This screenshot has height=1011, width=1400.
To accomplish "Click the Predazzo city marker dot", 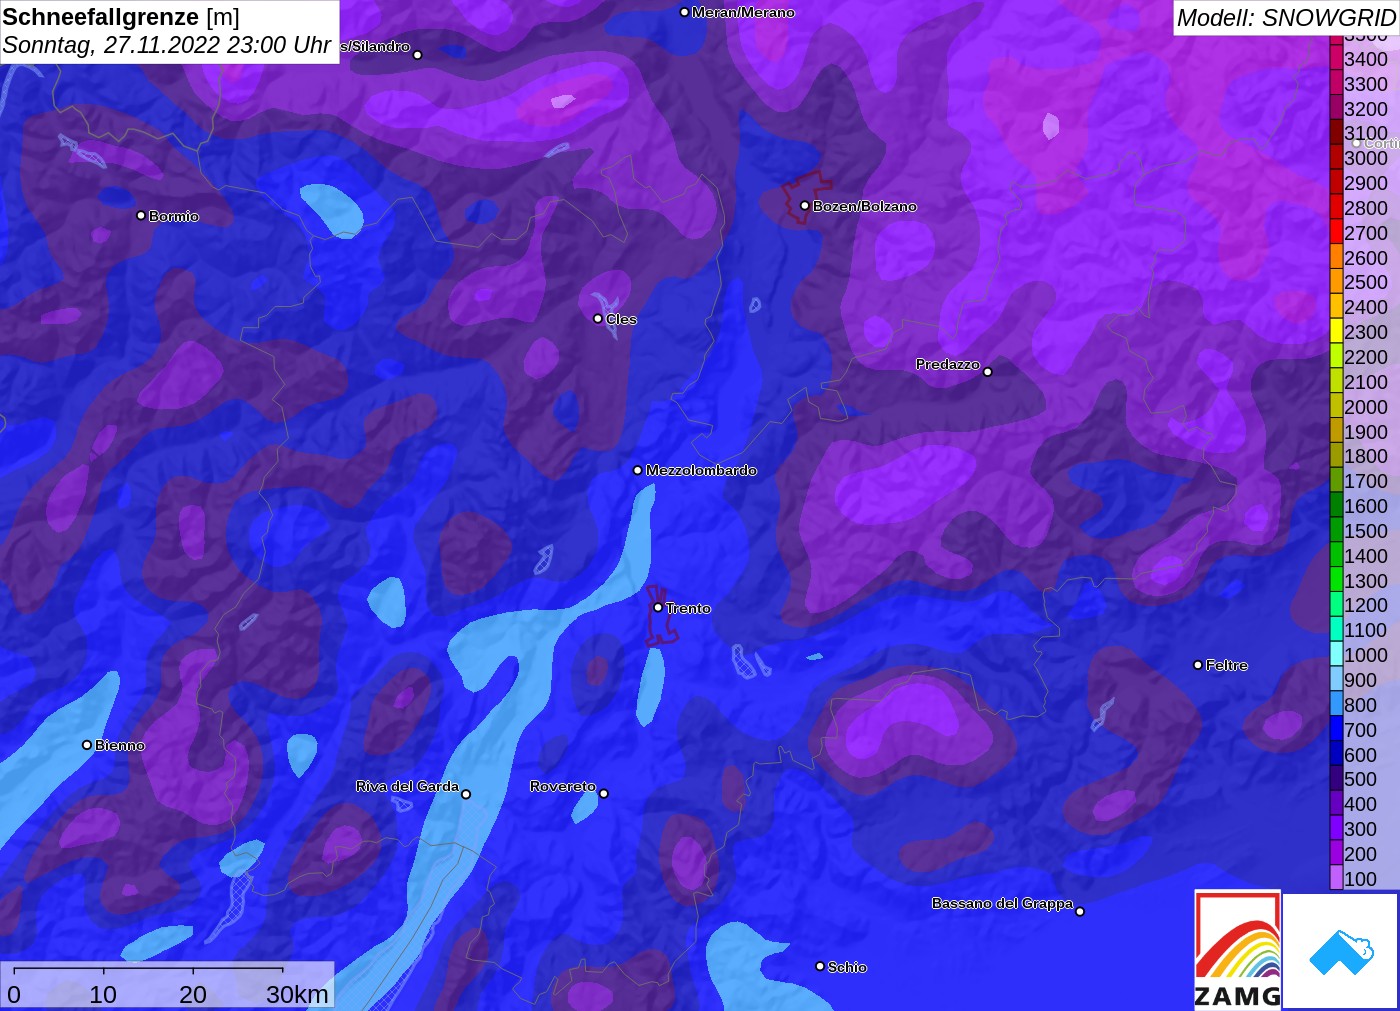I will click(988, 372).
